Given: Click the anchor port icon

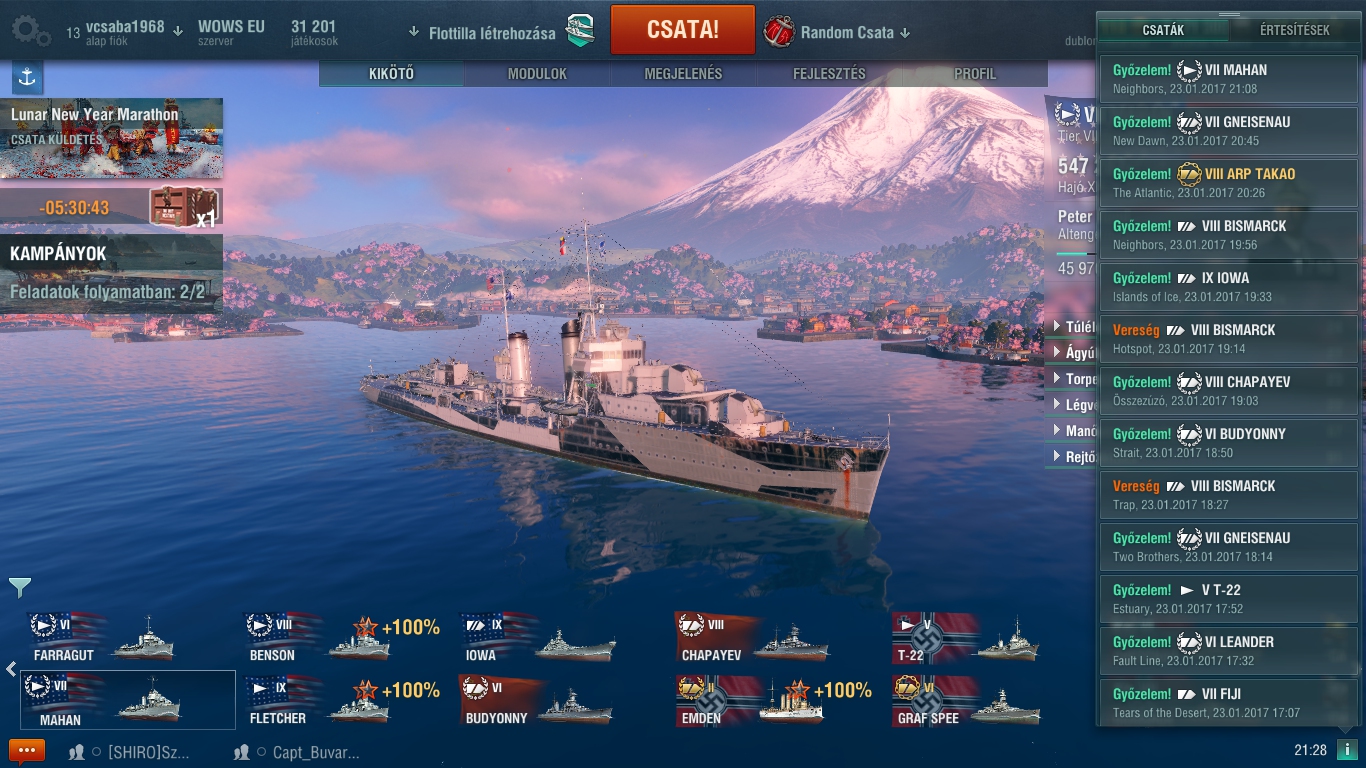Looking at the screenshot, I should [x=27, y=77].
